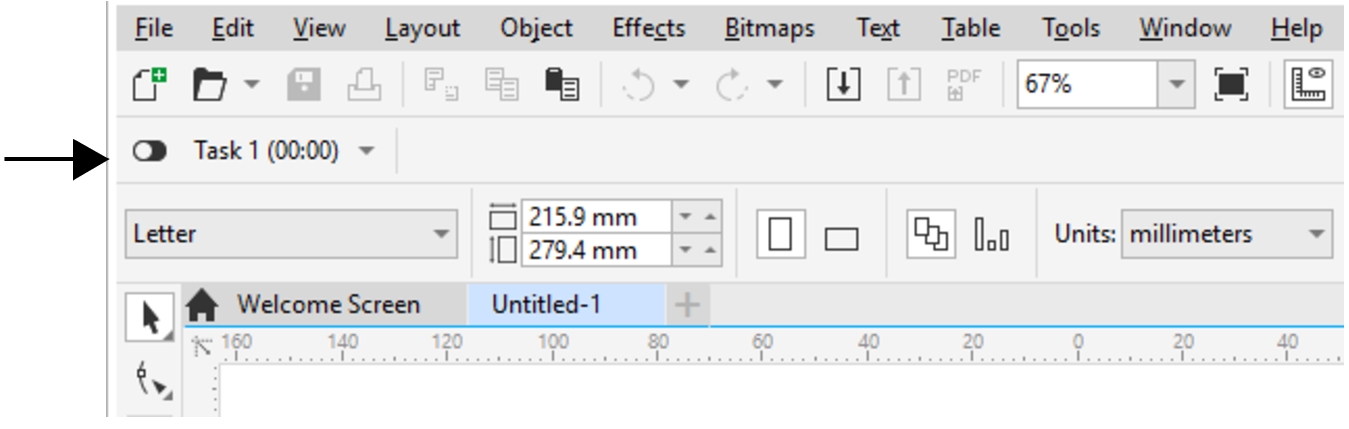Select the Pick tool arrow

tap(150, 319)
